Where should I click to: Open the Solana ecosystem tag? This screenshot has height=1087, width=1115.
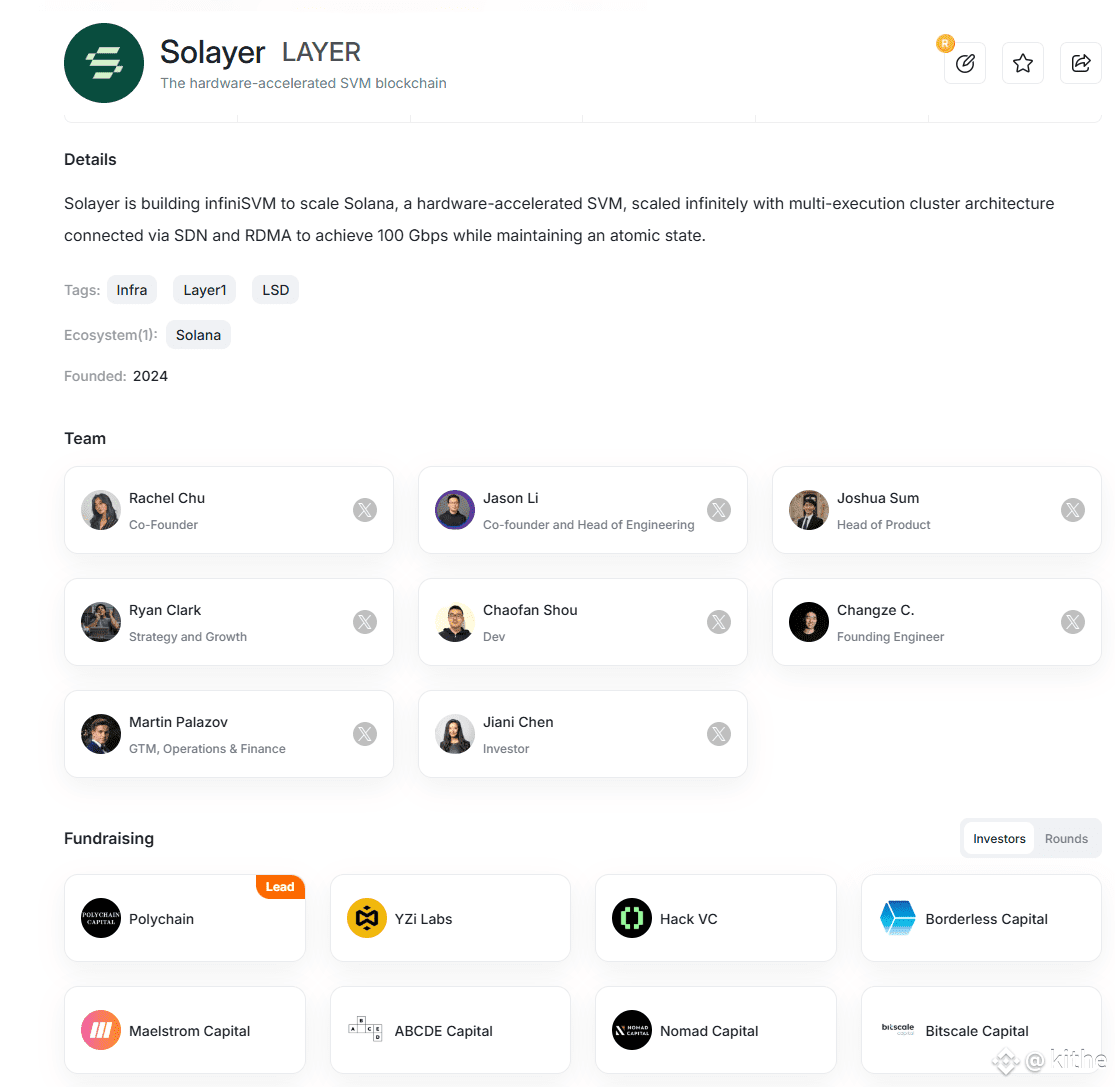pyautogui.click(x=198, y=335)
